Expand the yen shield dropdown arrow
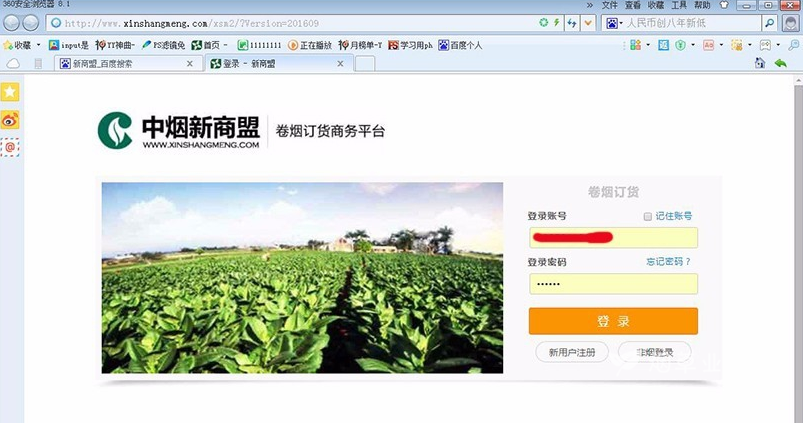The image size is (803, 423). point(692,45)
